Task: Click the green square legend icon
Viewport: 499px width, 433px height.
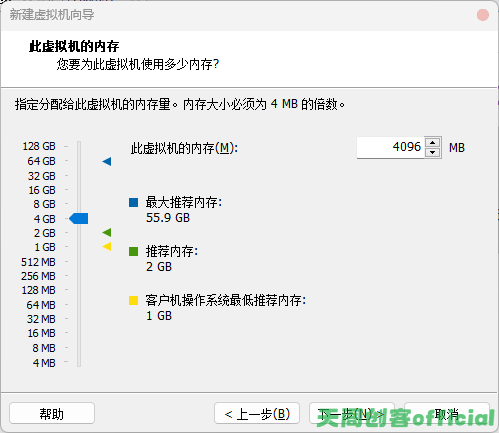Action: tap(133, 251)
